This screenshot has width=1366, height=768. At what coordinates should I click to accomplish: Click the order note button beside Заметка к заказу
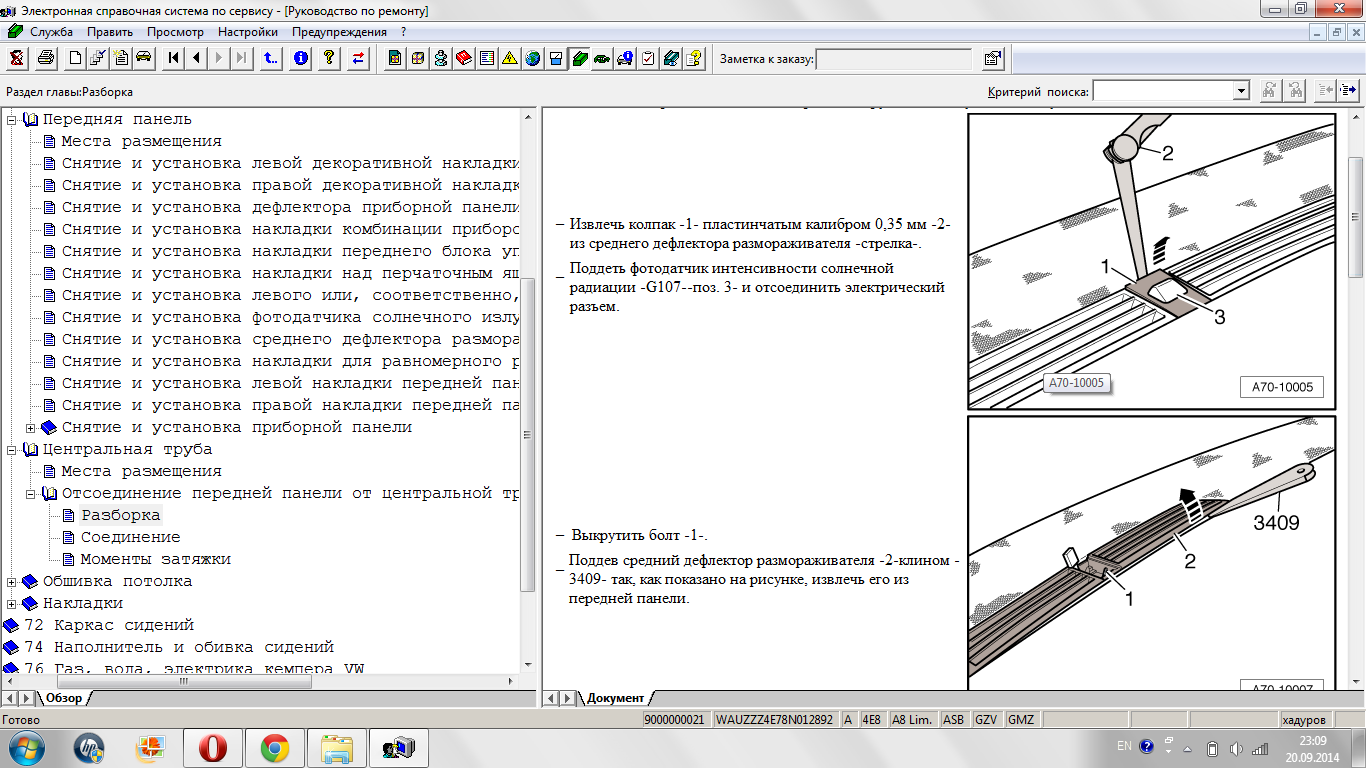tap(992, 59)
